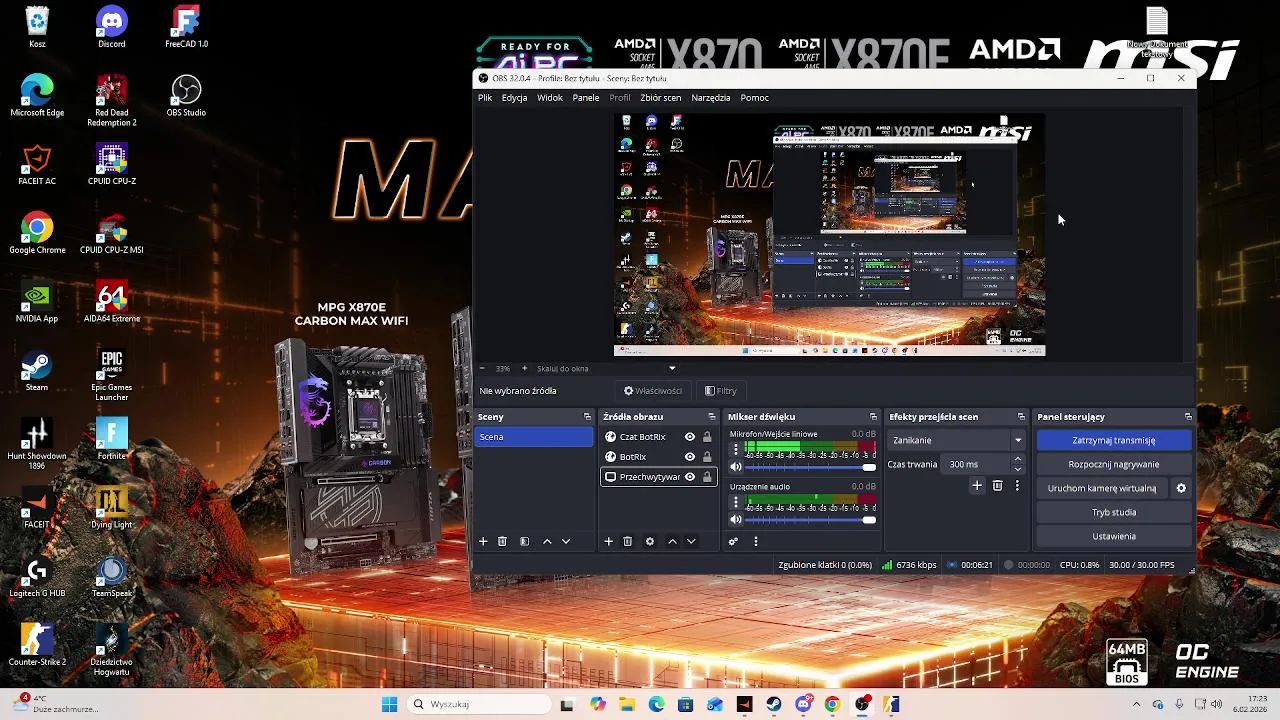Click Rozpocznij nagrywanie to start recording
Viewport: 1280px width, 720px height.
pyautogui.click(x=1114, y=464)
